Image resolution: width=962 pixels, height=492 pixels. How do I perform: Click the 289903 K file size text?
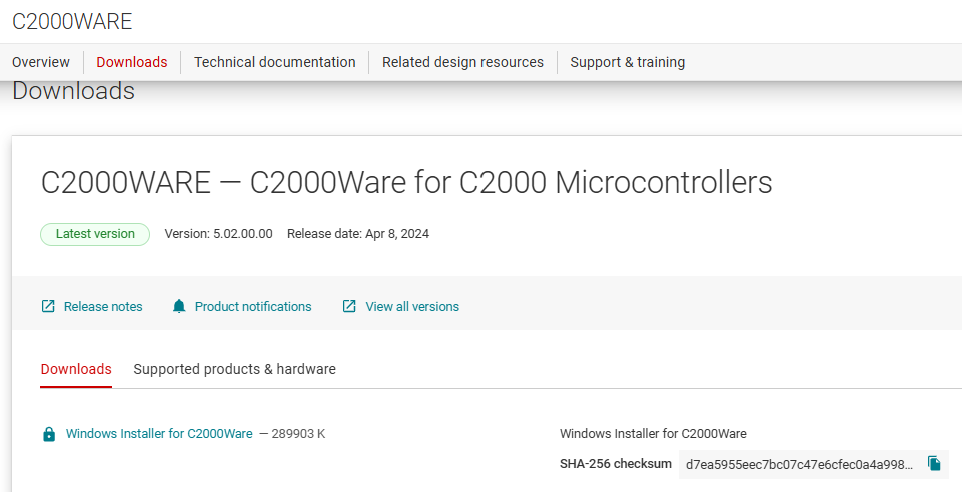pos(298,434)
